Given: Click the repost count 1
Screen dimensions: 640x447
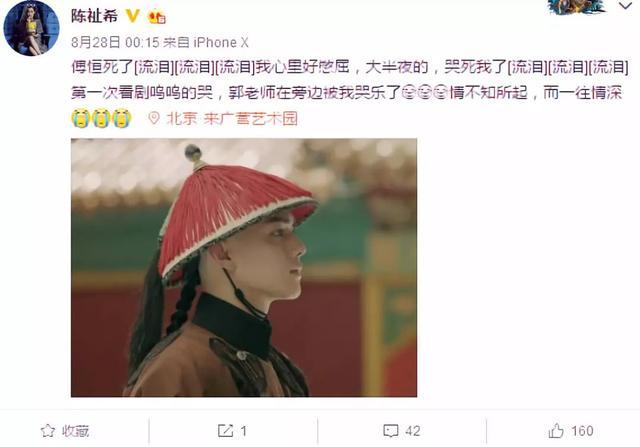Looking at the screenshot, I should tap(244, 431).
